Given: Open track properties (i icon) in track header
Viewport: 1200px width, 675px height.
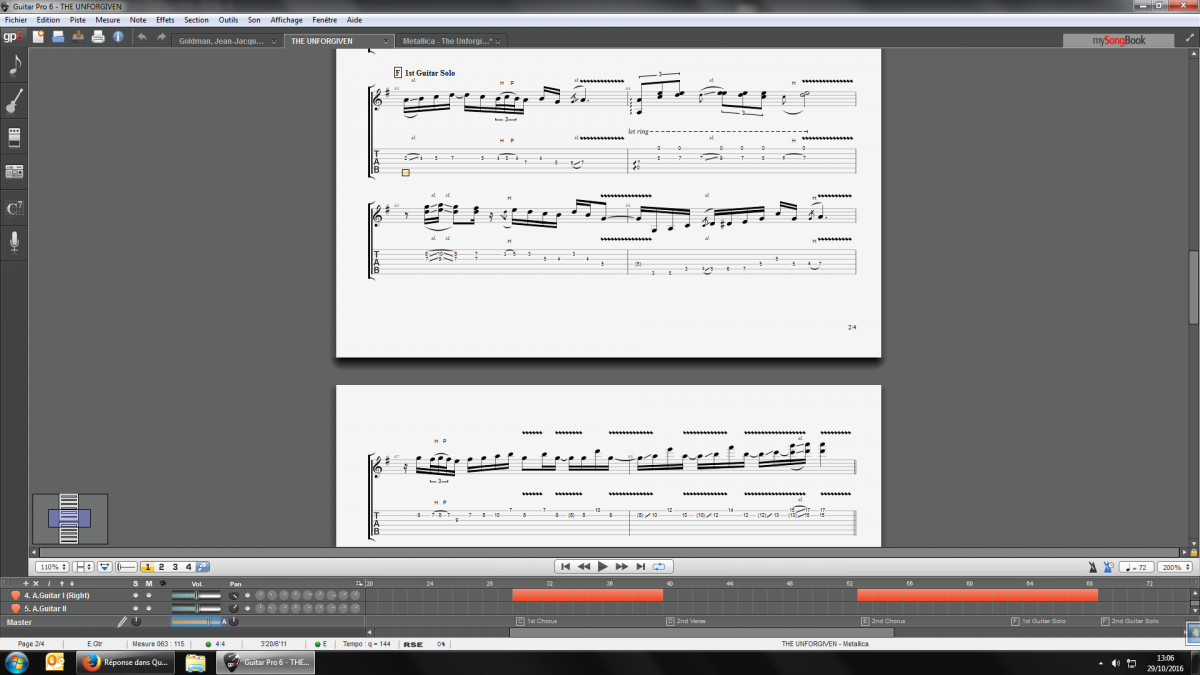Looking at the screenshot, I should [x=49, y=583].
